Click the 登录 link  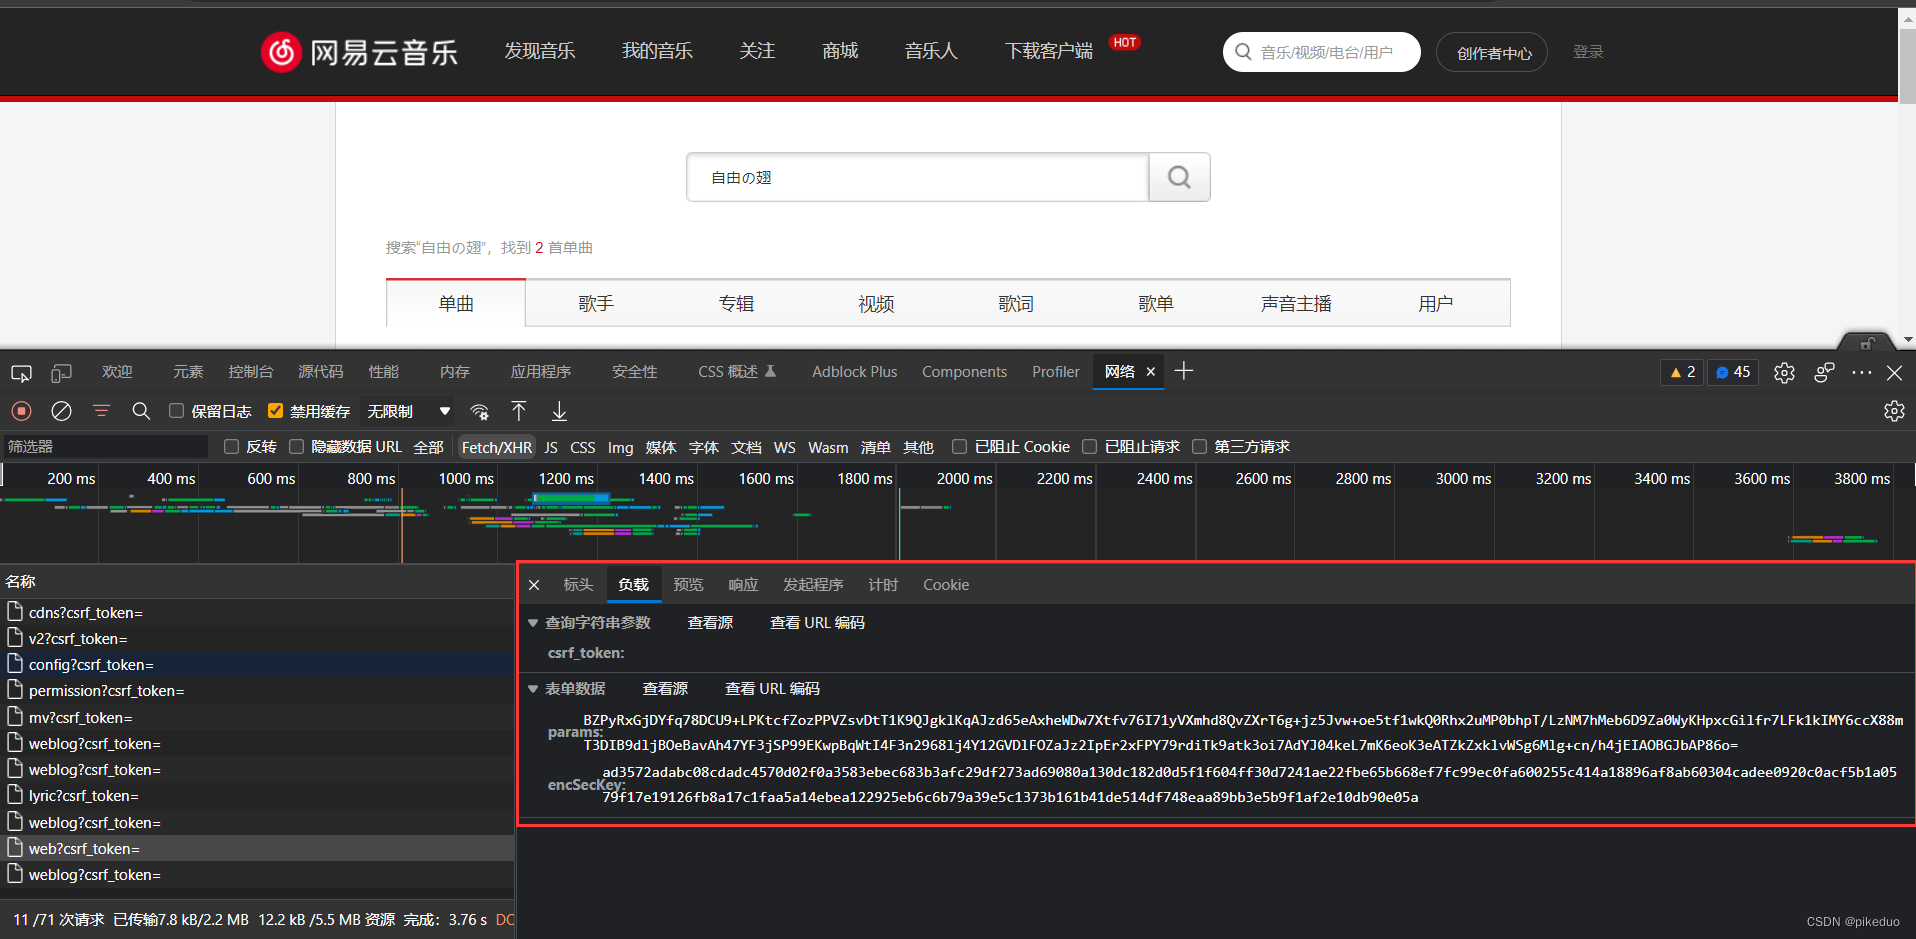1588,52
